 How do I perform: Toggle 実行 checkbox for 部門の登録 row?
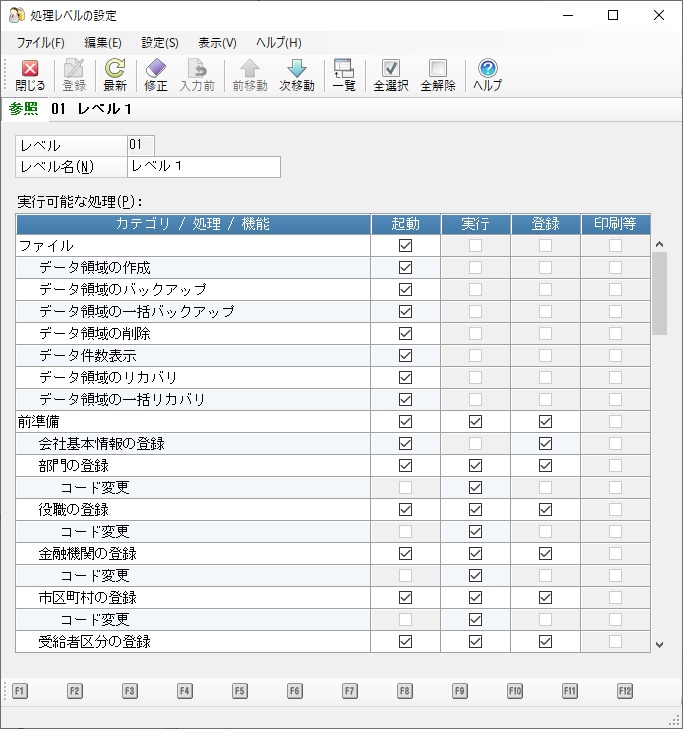(x=475, y=466)
